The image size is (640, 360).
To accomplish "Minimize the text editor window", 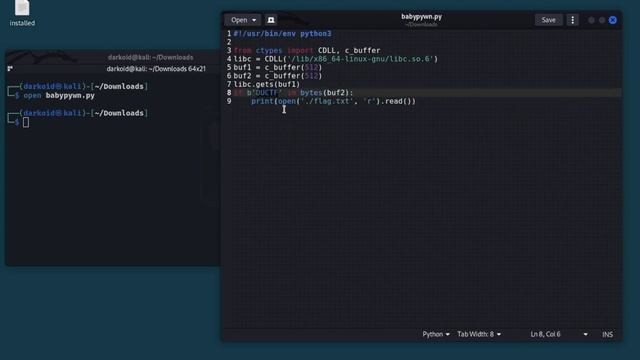I will (x=591, y=20).
